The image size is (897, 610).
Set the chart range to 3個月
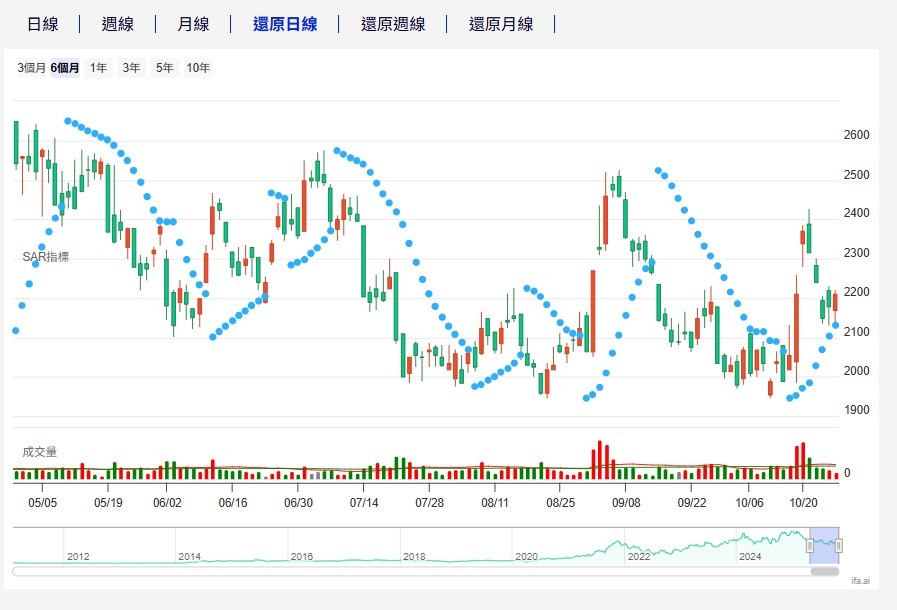pyautogui.click(x=31, y=68)
